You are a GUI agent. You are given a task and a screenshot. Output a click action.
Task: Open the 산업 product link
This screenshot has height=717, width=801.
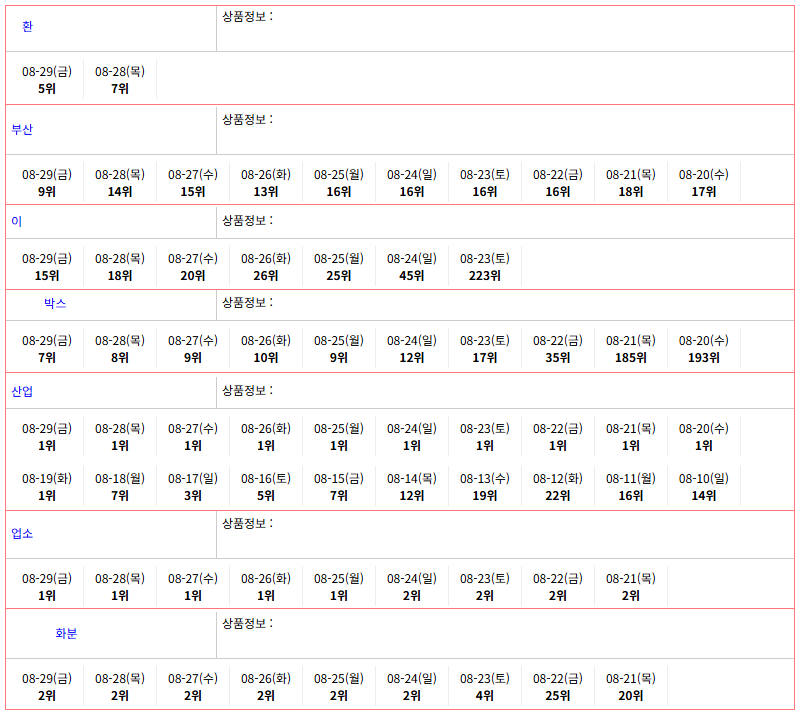22,392
